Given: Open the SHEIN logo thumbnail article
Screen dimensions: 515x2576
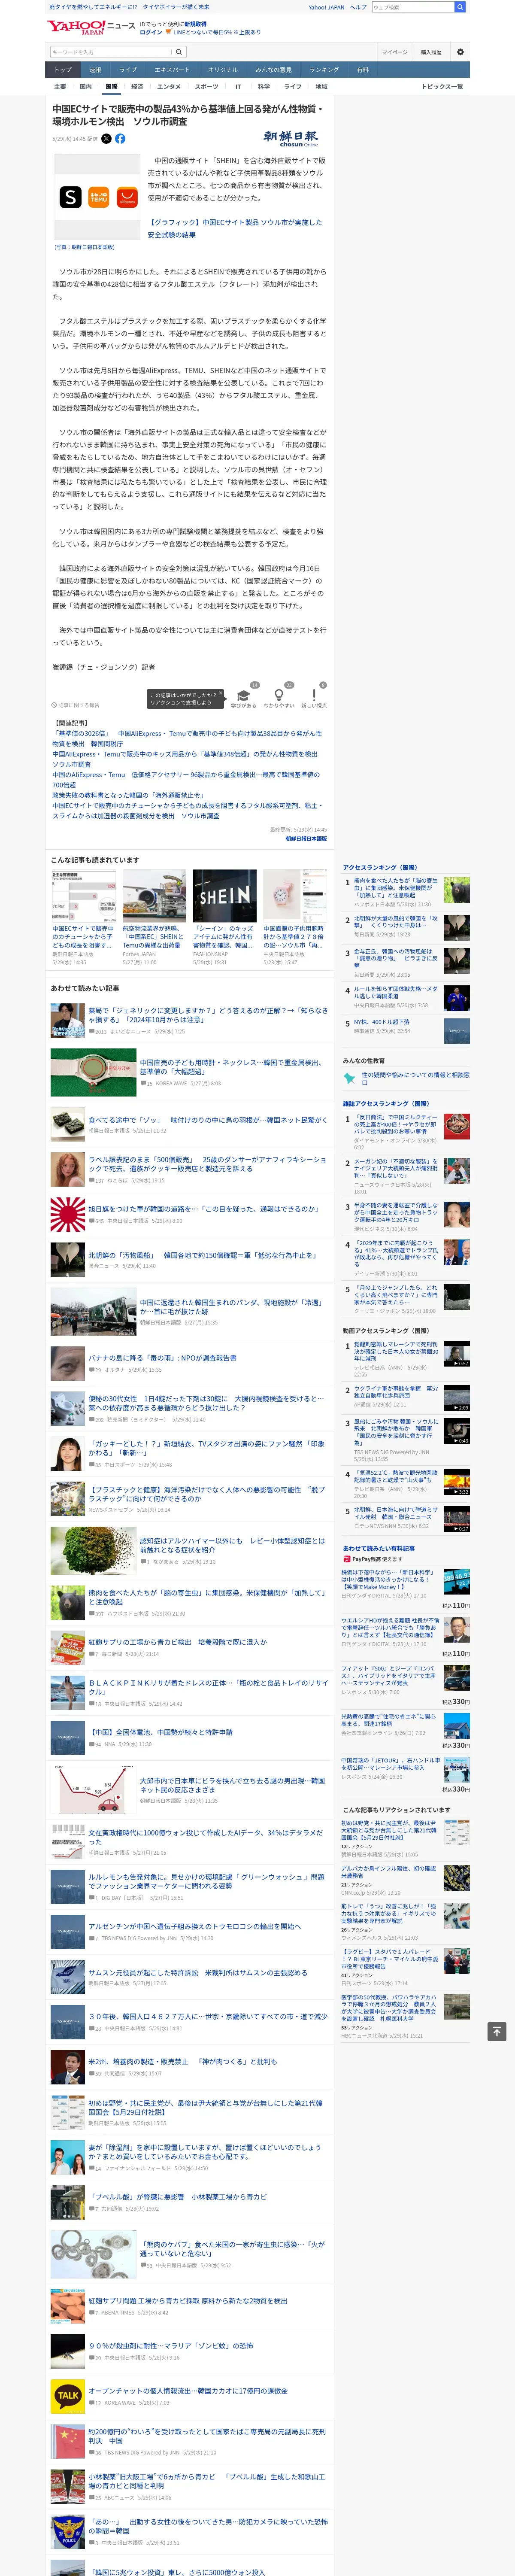Looking at the screenshot, I should (224, 896).
